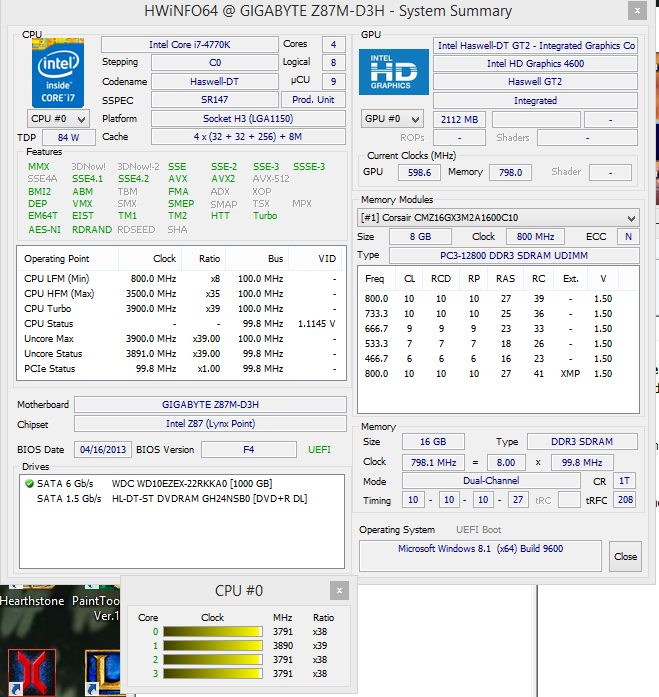Click the Microsoft Windows 8.1 OS field
This screenshot has height=697, width=659.
click(x=480, y=556)
